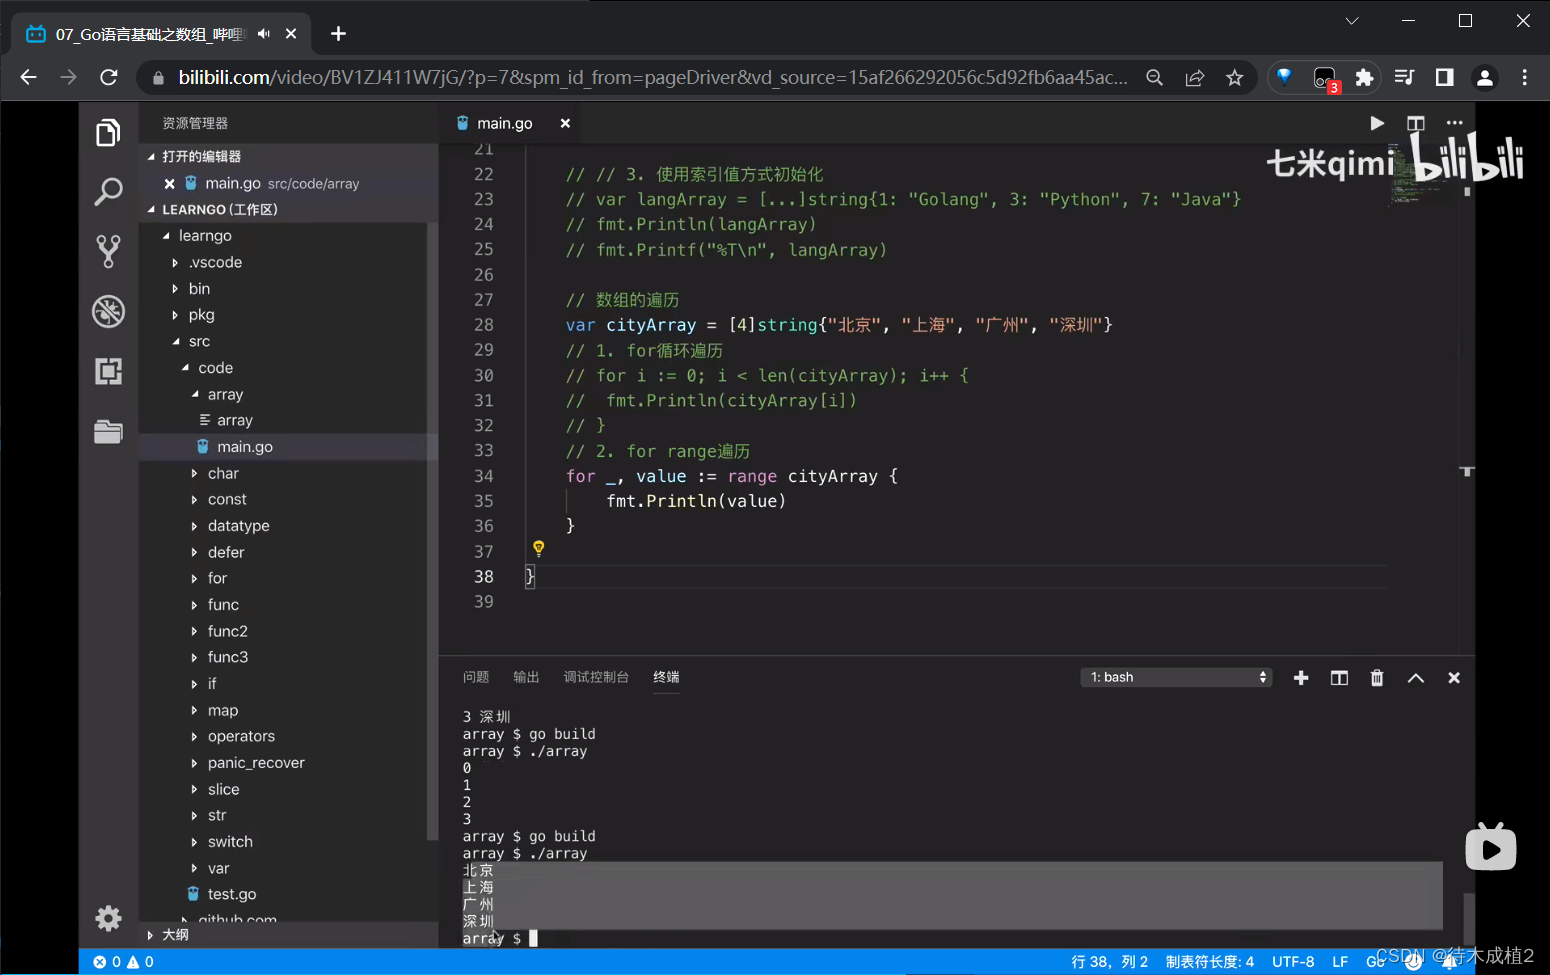Close the main.go editor tab
The height and width of the screenshot is (975, 1550).
tap(565, 123)
